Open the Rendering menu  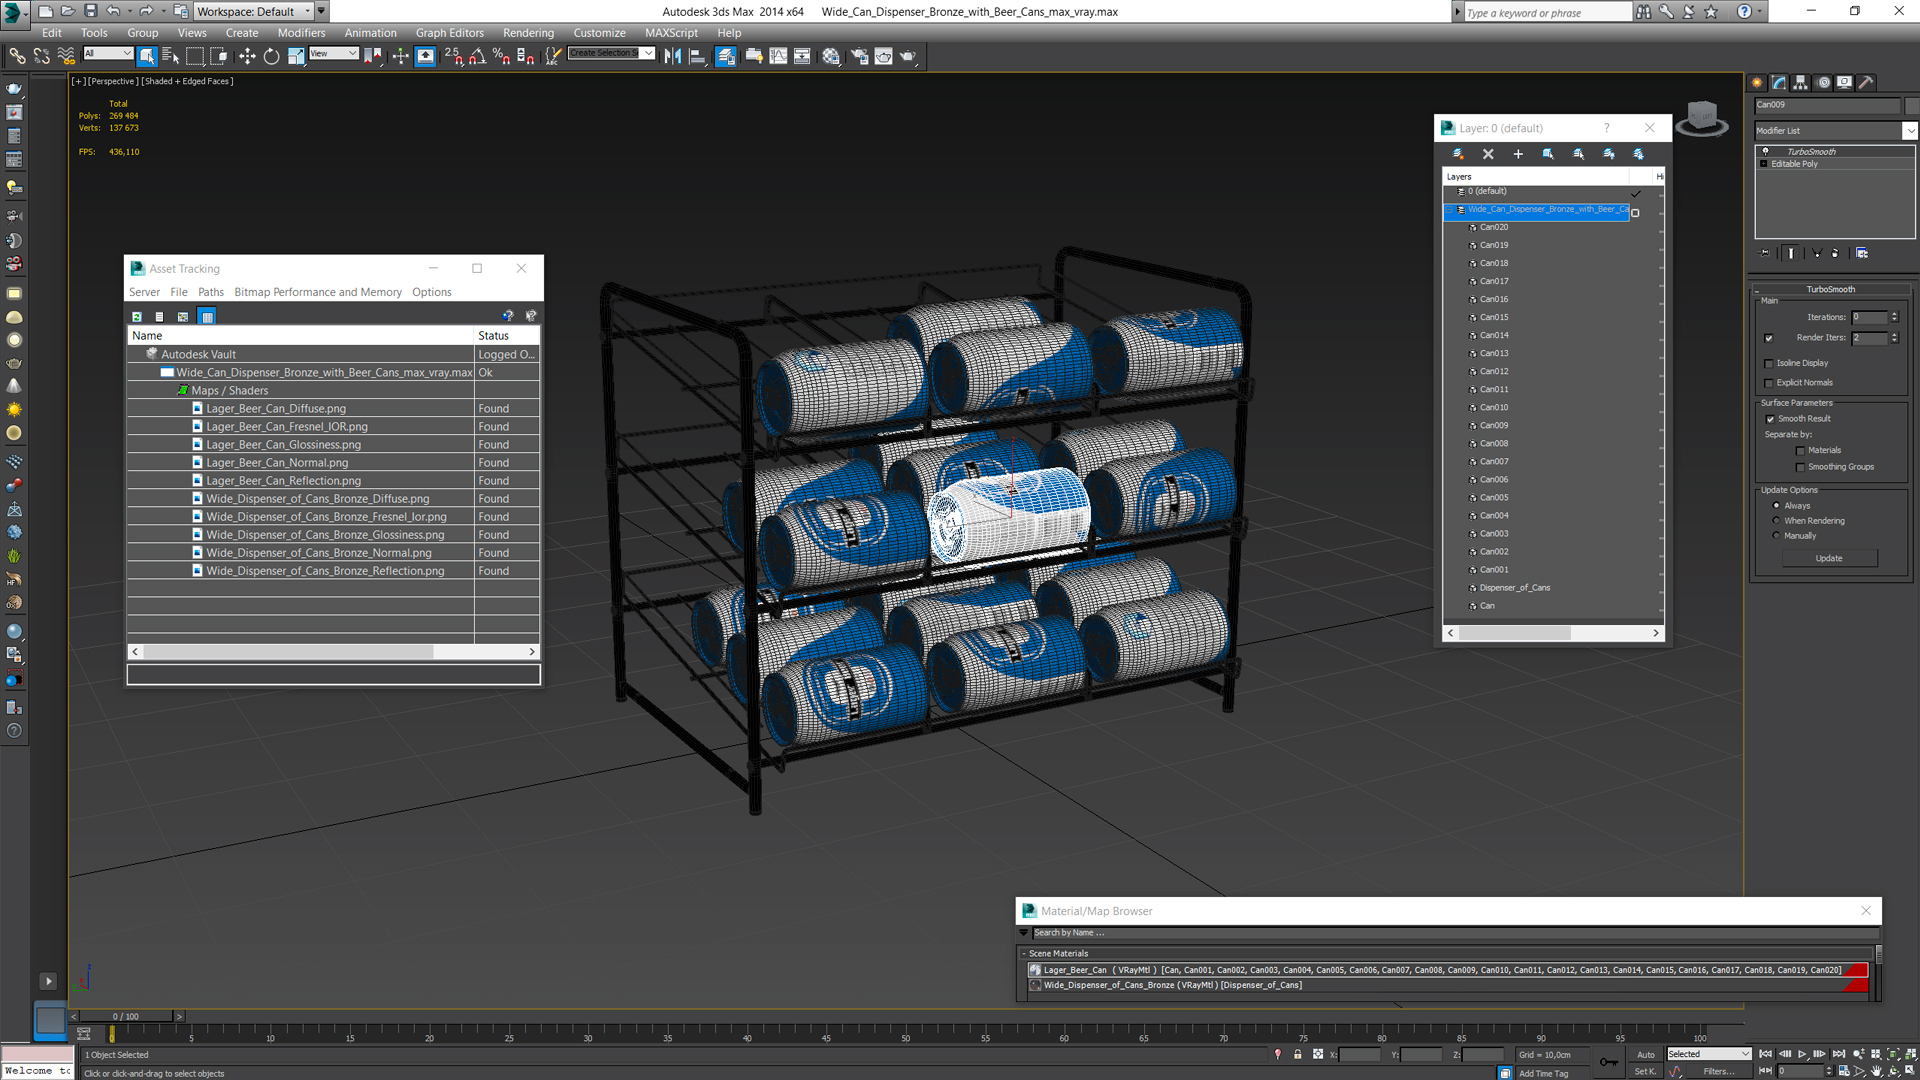click(x=528, y=33)
